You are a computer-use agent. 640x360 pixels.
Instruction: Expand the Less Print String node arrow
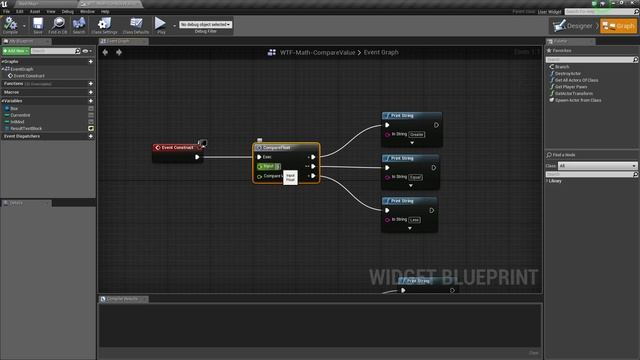pyautogui.click(x=410, y=229)
